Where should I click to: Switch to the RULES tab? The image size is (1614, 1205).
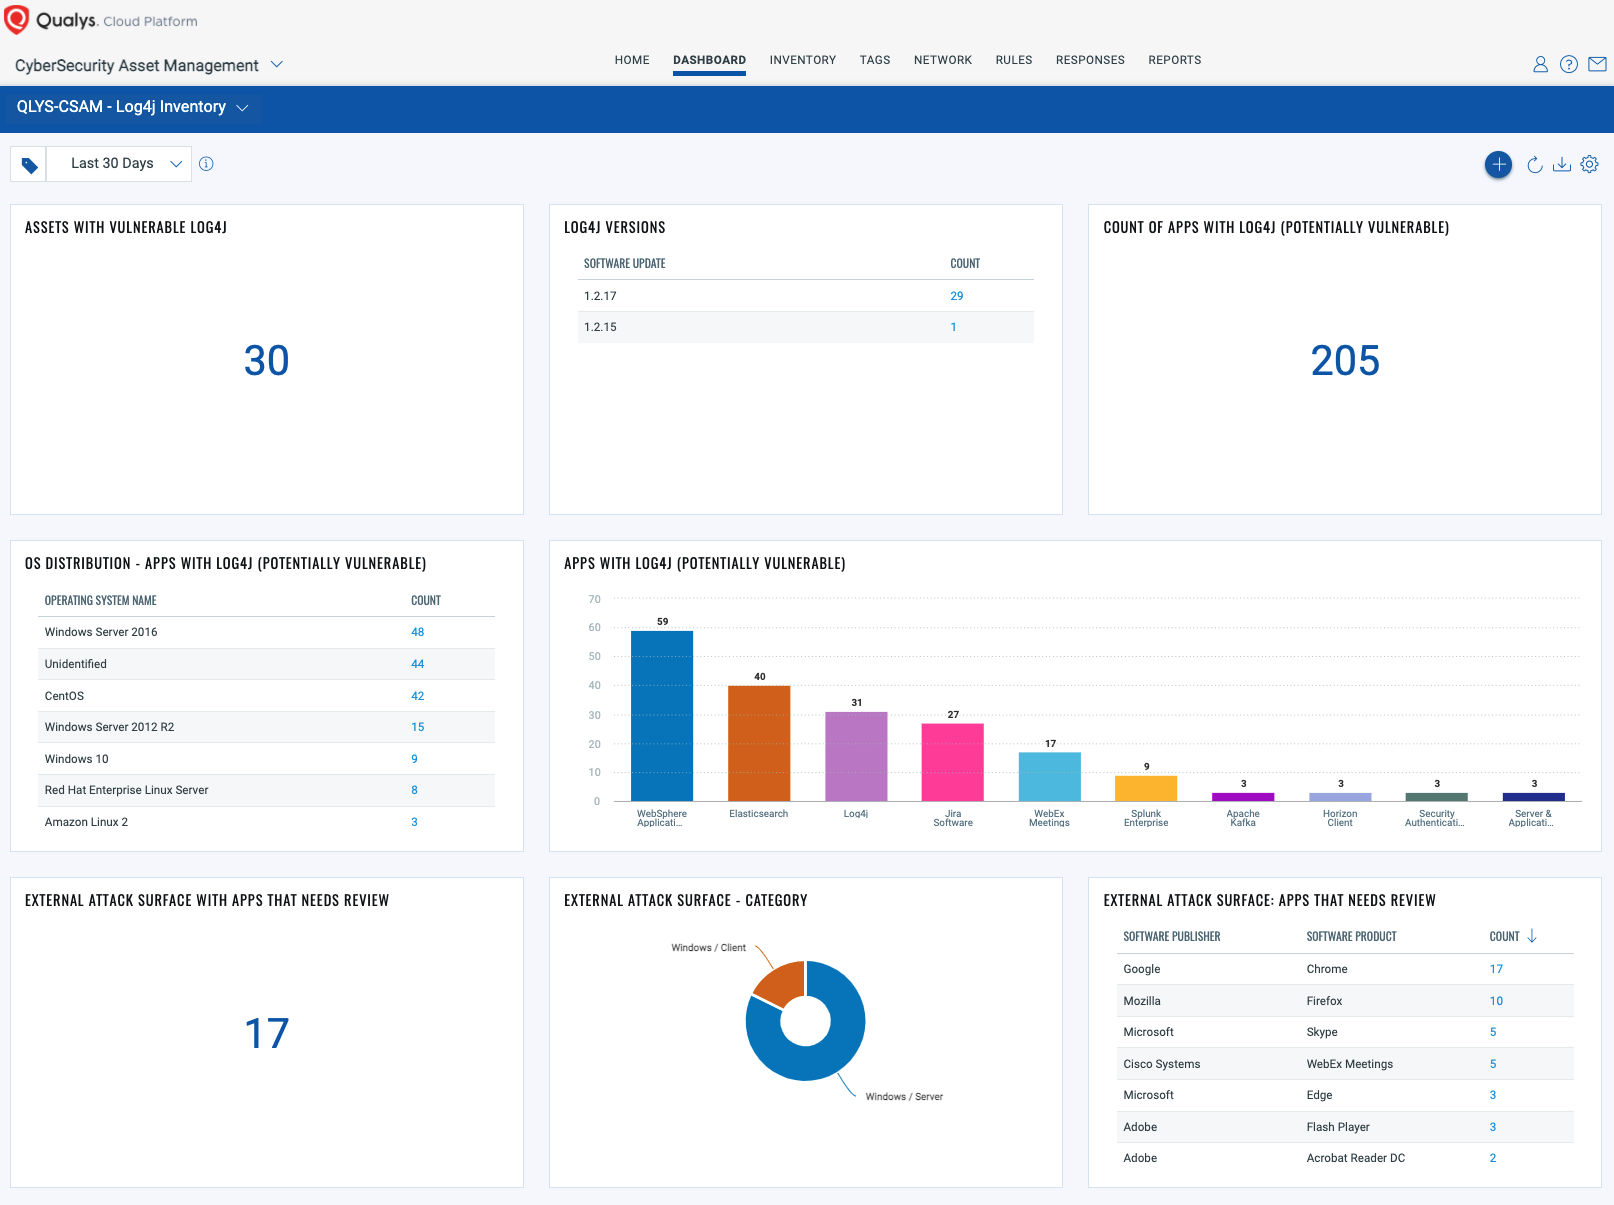[x=1013, y=60]
